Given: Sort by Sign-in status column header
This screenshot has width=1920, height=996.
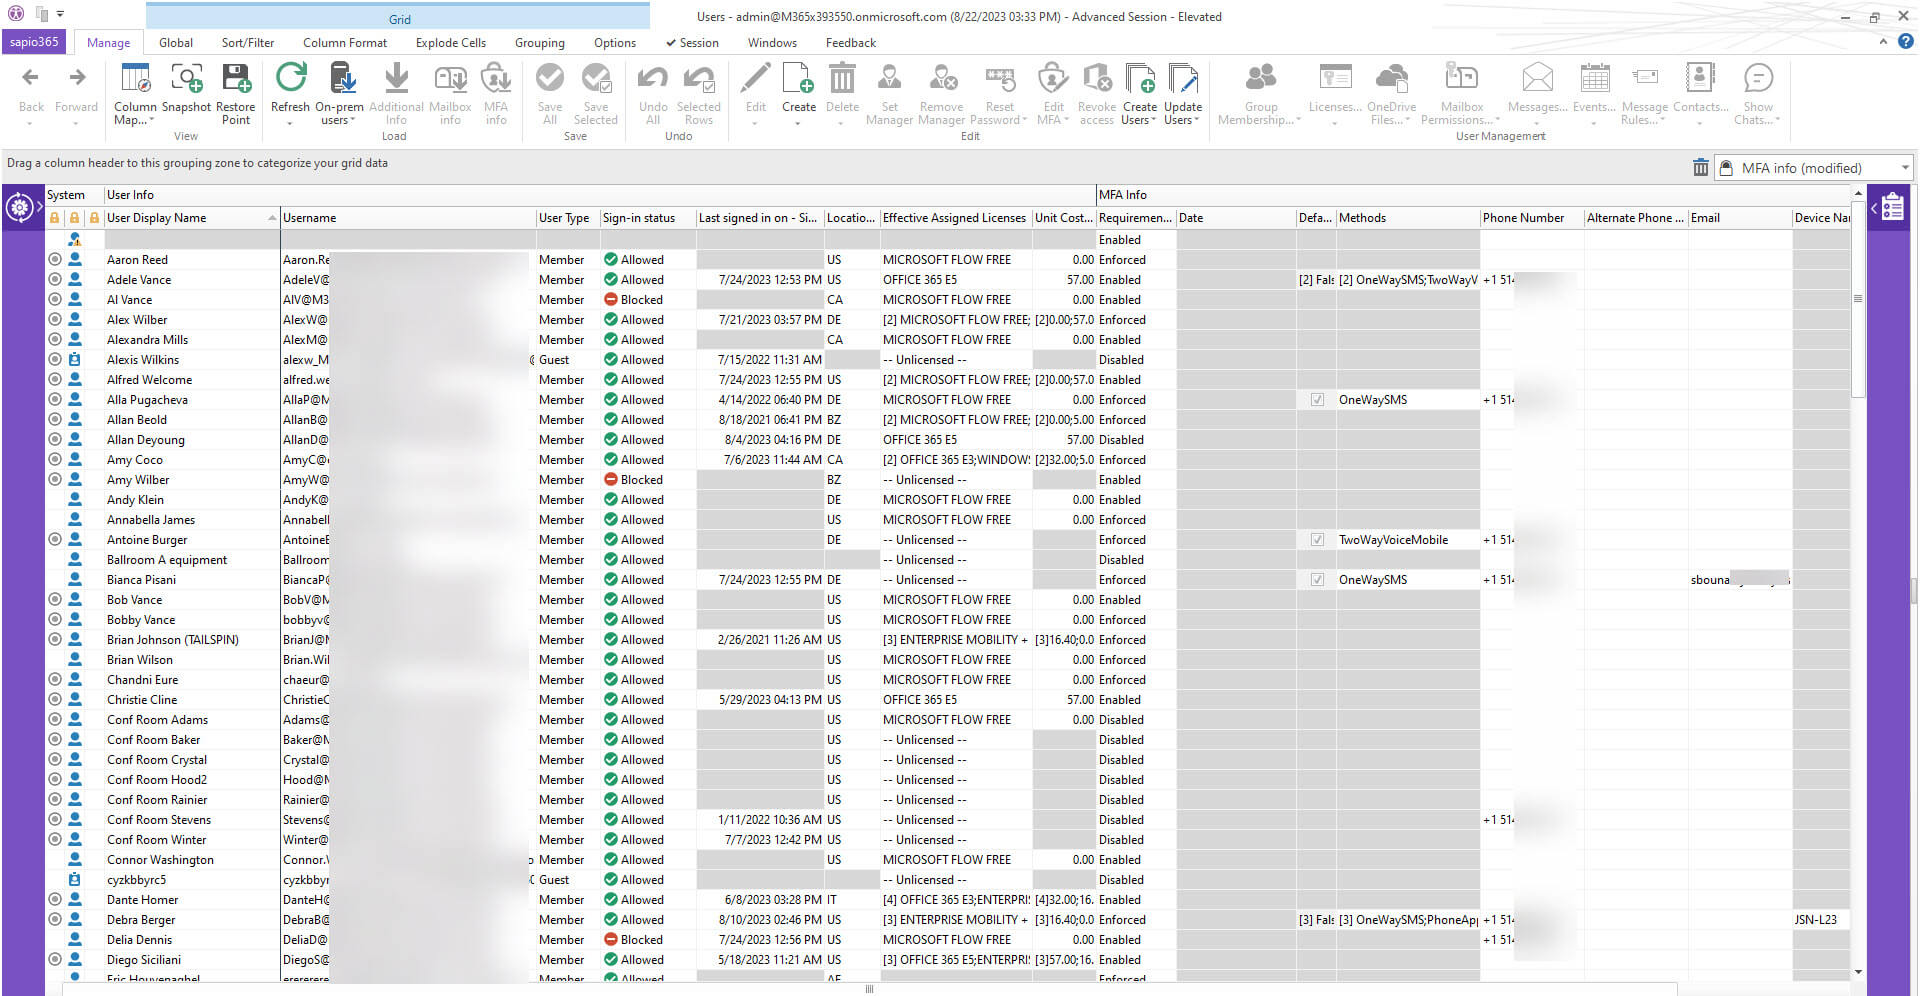Looking at the screenshot, I should tap(647, 218).
